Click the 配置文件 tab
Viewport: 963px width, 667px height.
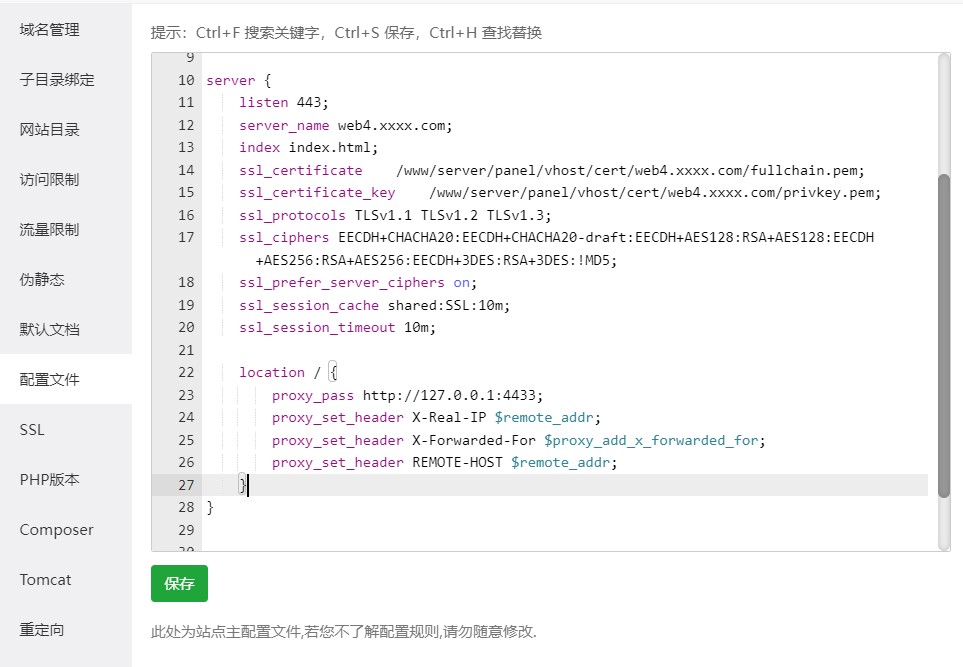(50, 380)
